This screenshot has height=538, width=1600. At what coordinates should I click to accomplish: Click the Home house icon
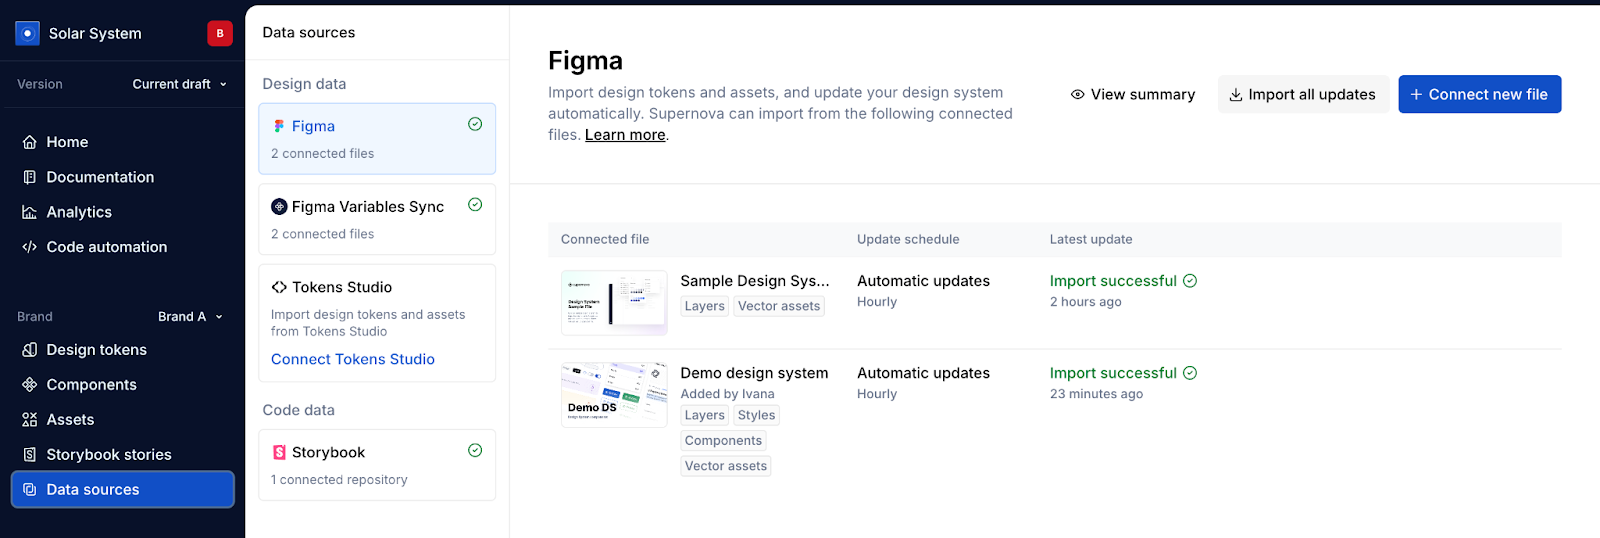click(x=30, y=142)
